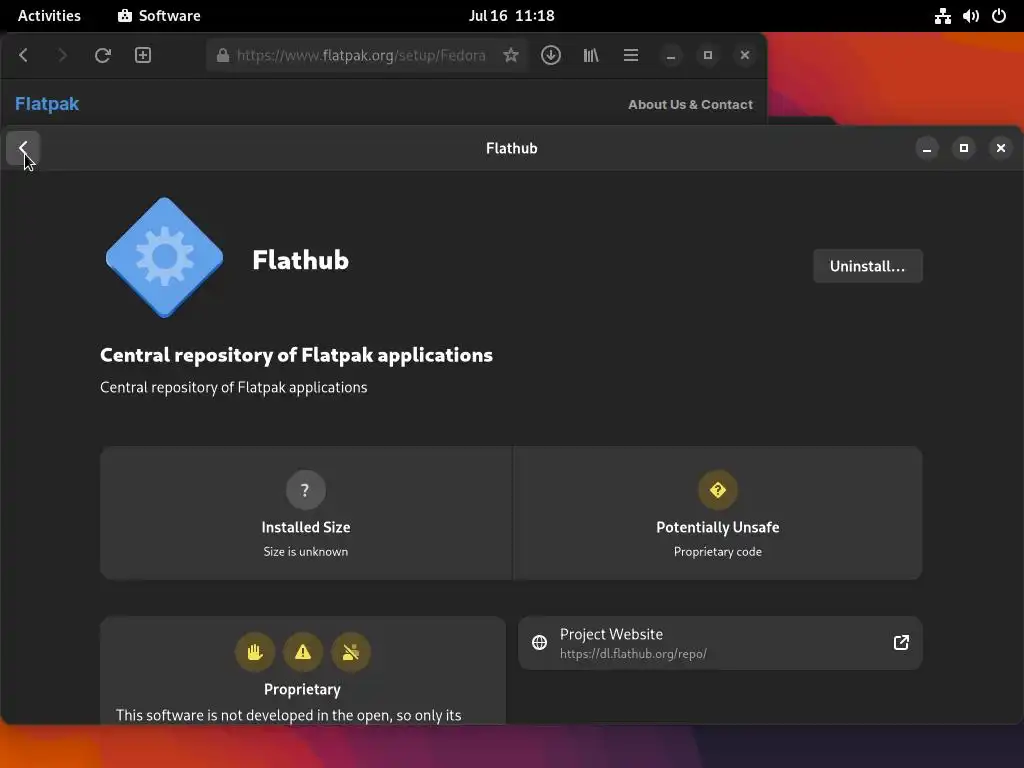Open the browser hamburger menu
The height and width of the screenshot is (768, 1024).
631,56
